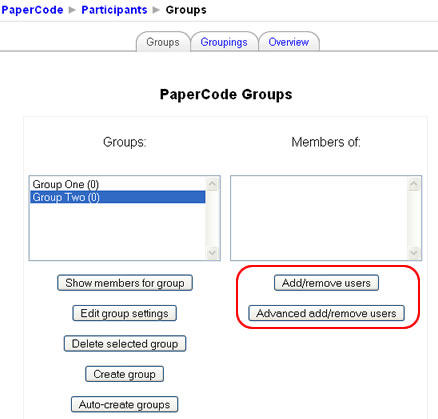The image size is (438, 419).
Task: Open the PaperCode breadcrumb link
Action: point(32,10)
